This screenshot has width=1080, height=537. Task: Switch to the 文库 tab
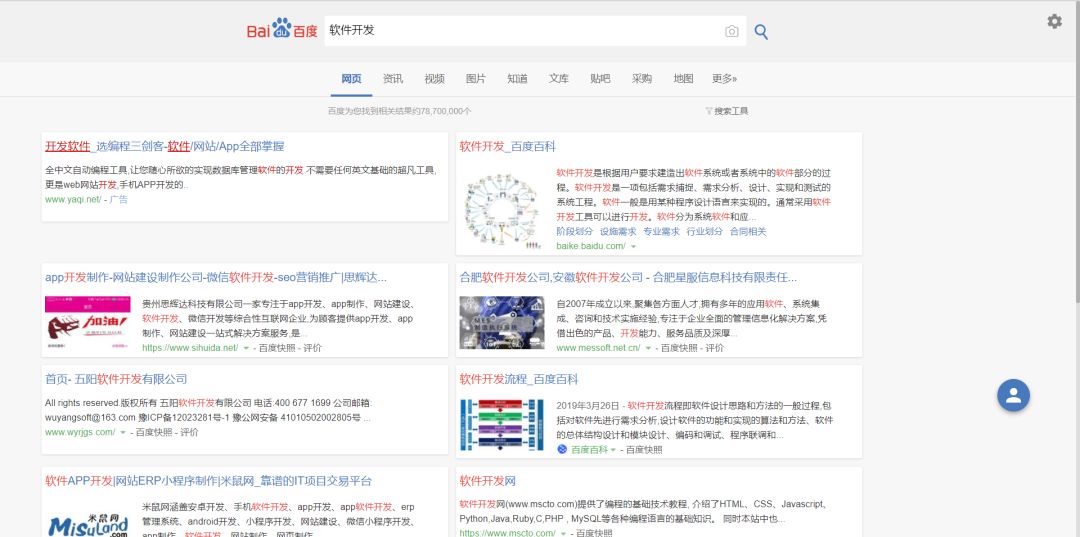[559, 79]
